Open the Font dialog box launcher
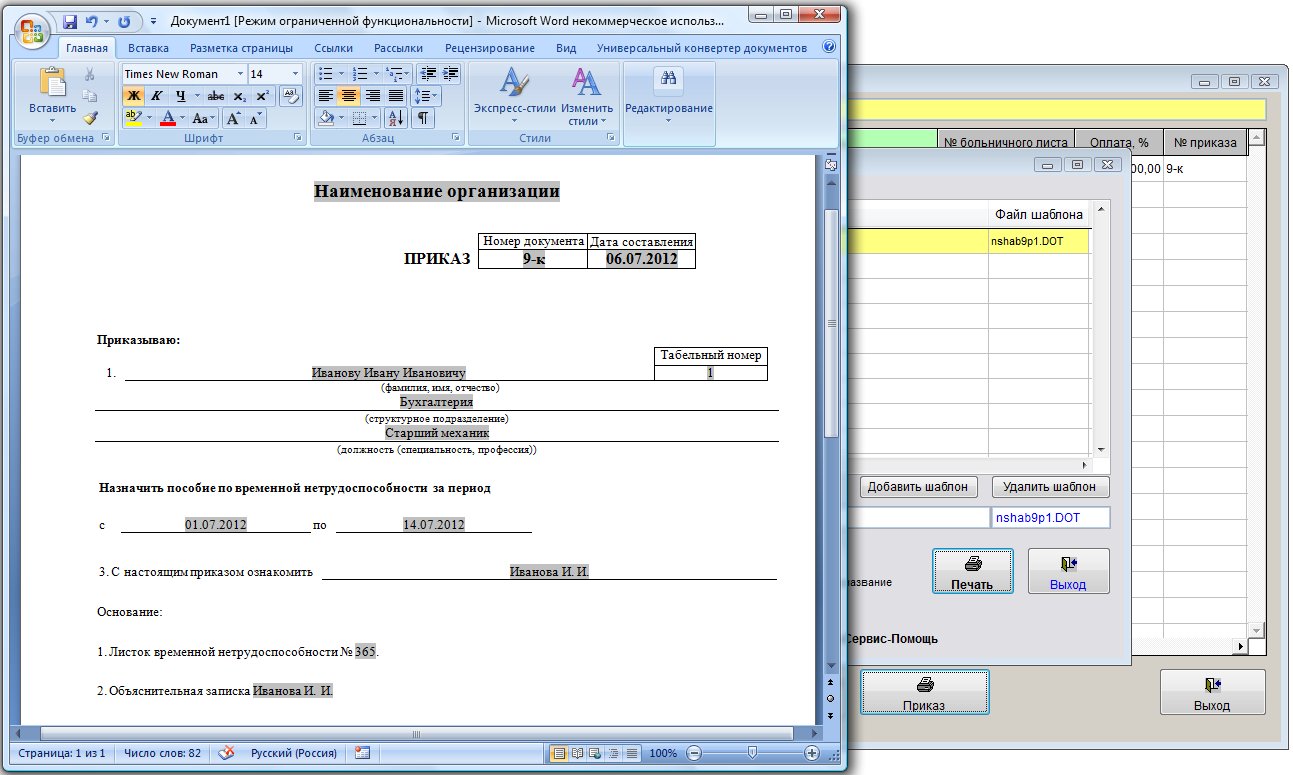1293x775 pixels. (297, 138)
